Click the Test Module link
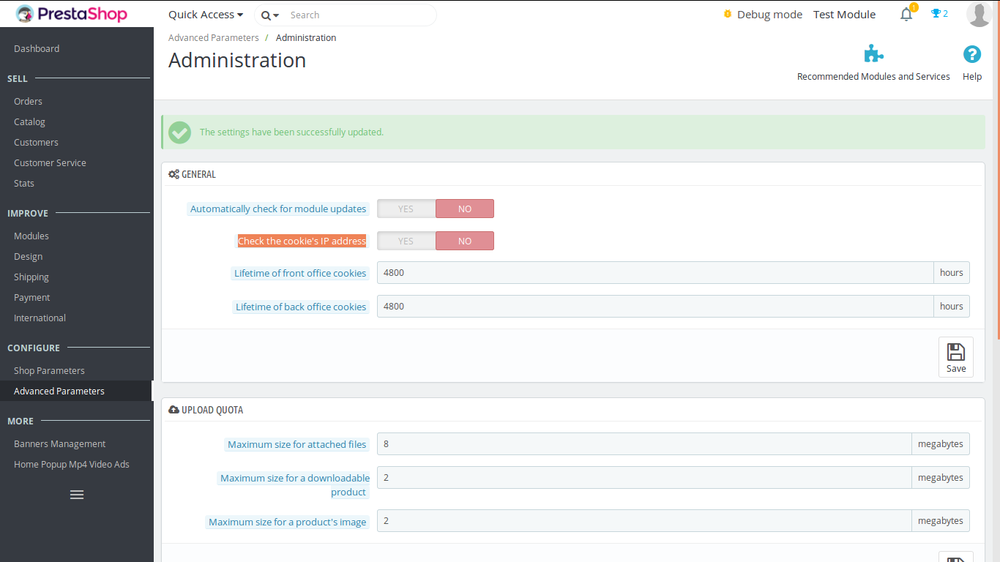The image size is (1000, 562). 844,14
